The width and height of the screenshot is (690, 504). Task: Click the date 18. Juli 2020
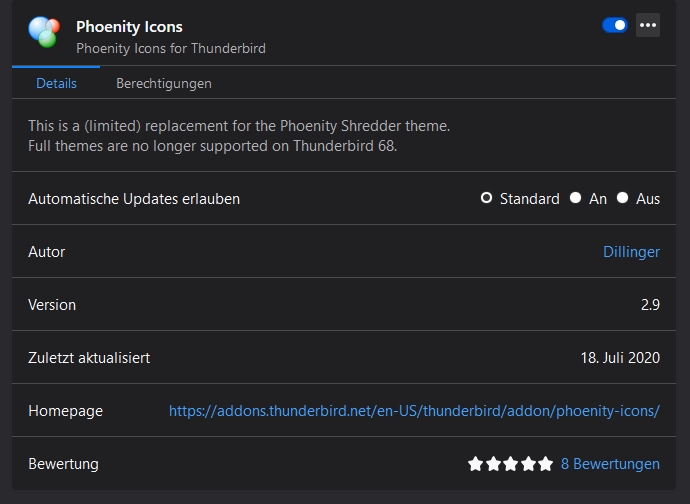click(x=620, y=358)
